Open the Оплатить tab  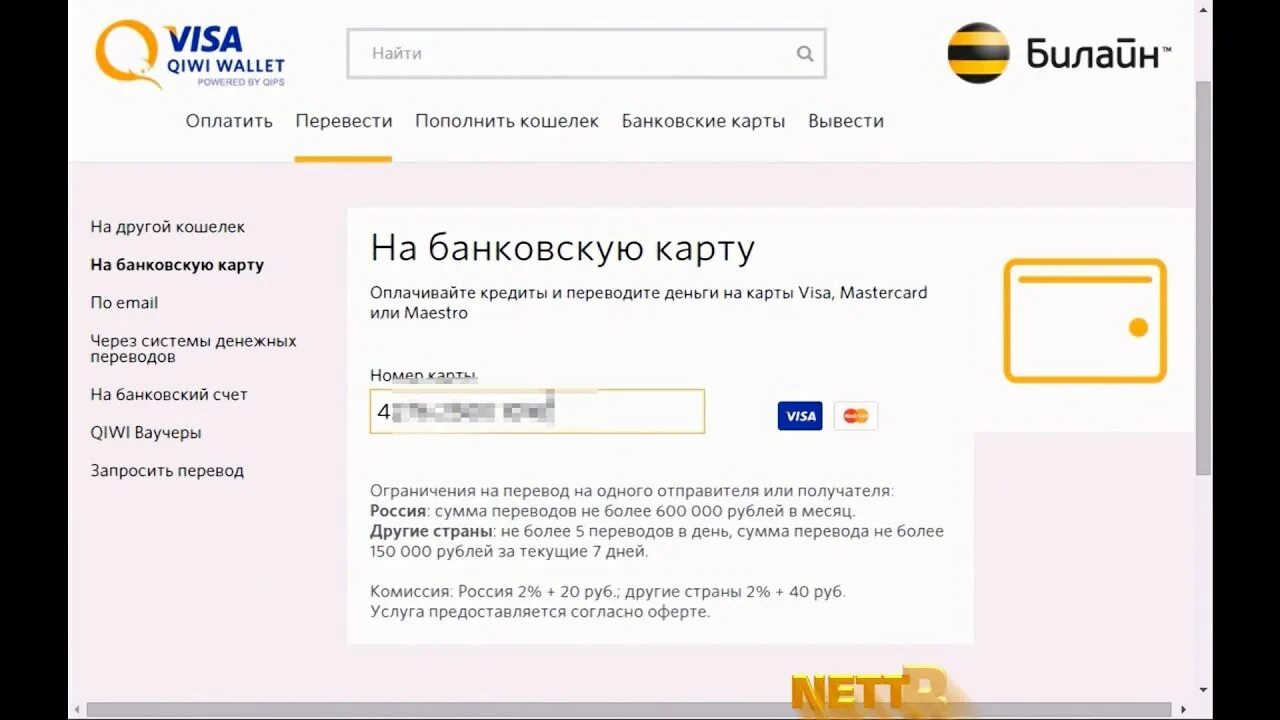[x=229, y=121]
